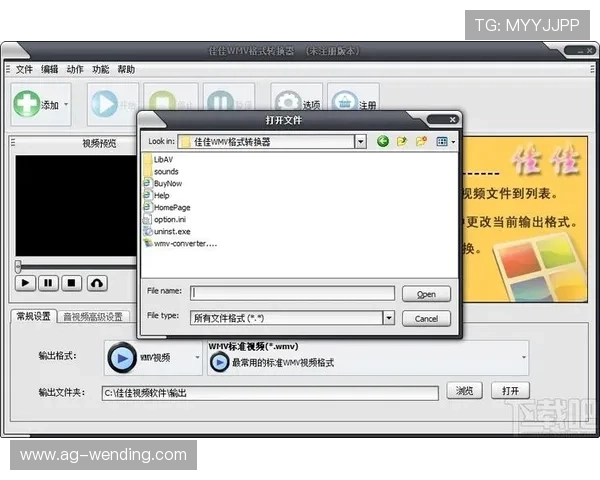Expand the arrow beside the 添加 button
This screenshot has width=600, height=480.
66,104
